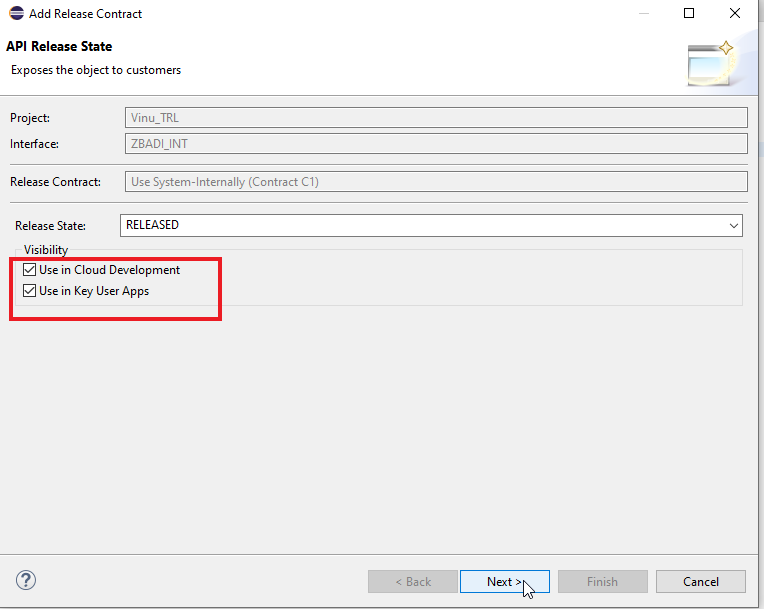The width and height of the screenshot is (764, 609).
Task: Click the Interface field ZBADI_INT
Action: click(436, 144)
